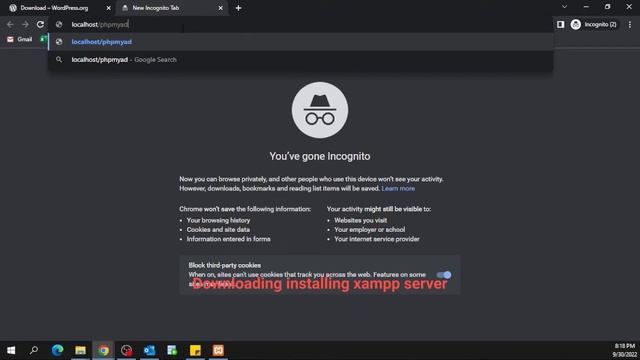Click the "Block third-party cookies" title
The image size is (640, 360).
[x=224, y=265]
